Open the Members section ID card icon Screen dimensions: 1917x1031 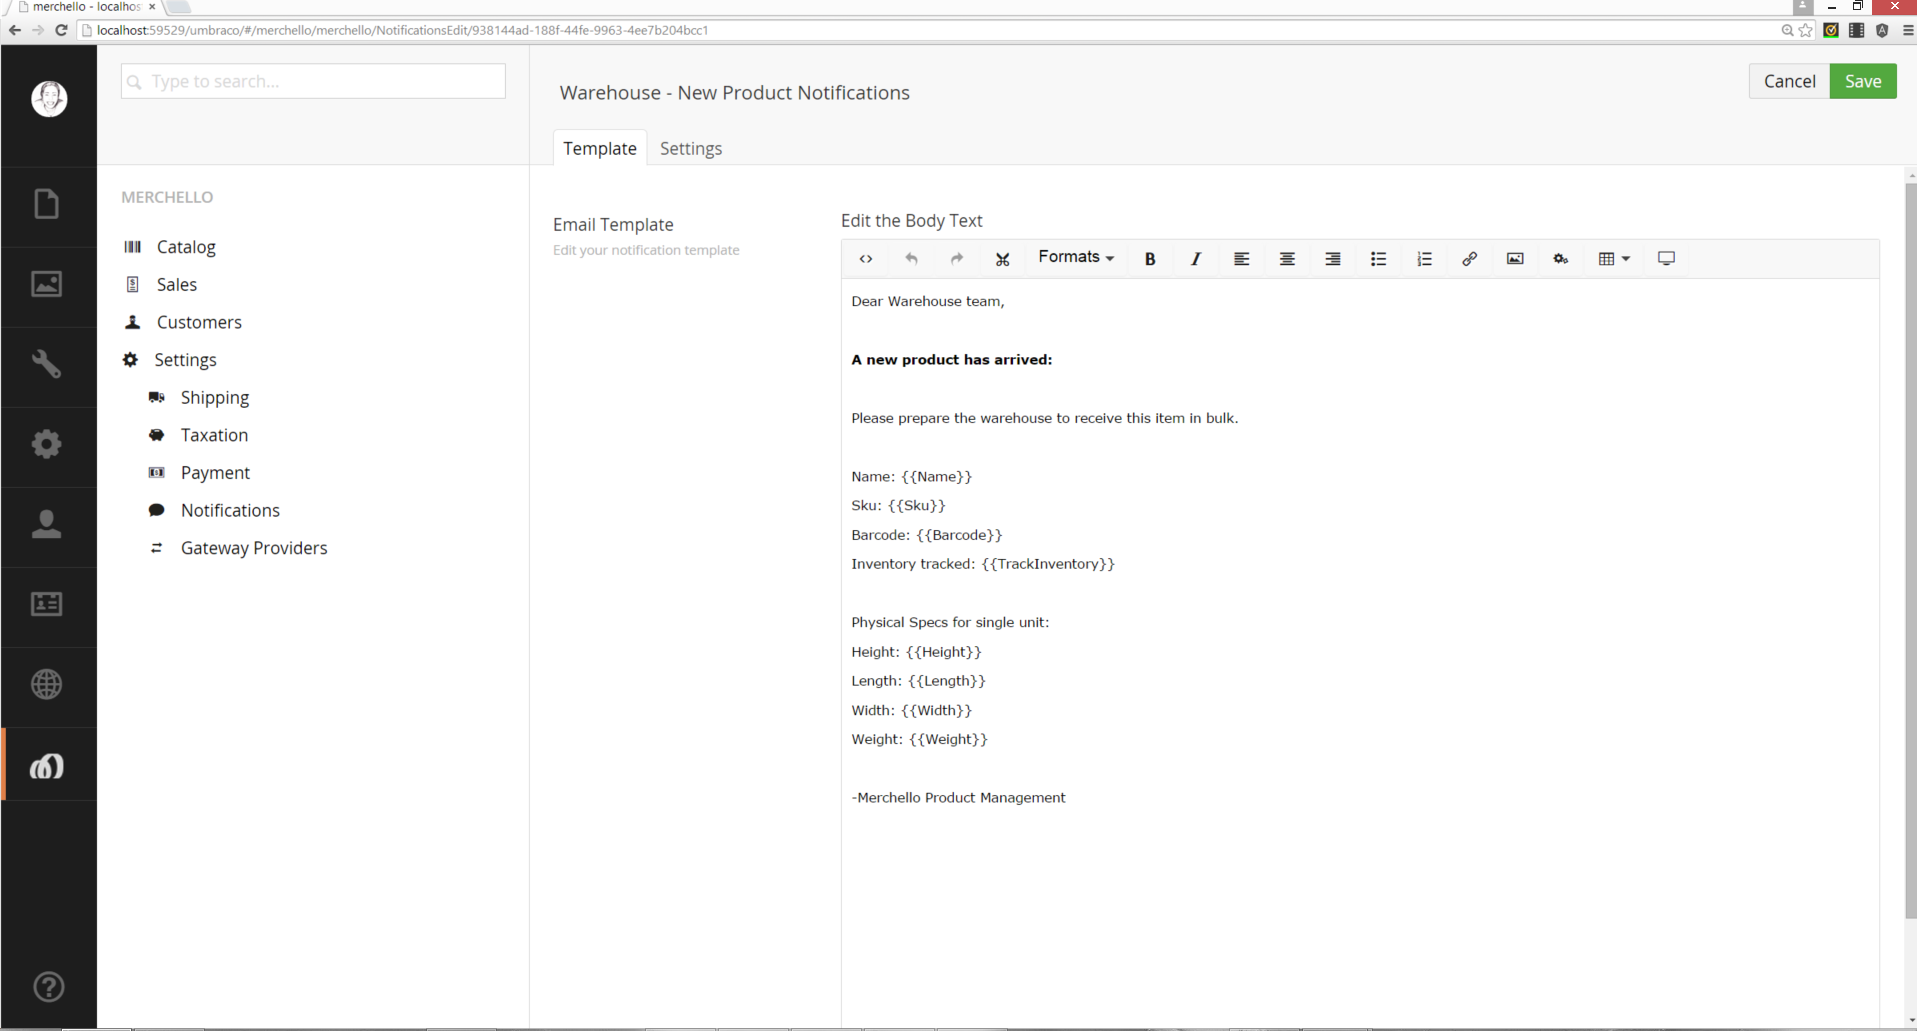click(47, 604)
